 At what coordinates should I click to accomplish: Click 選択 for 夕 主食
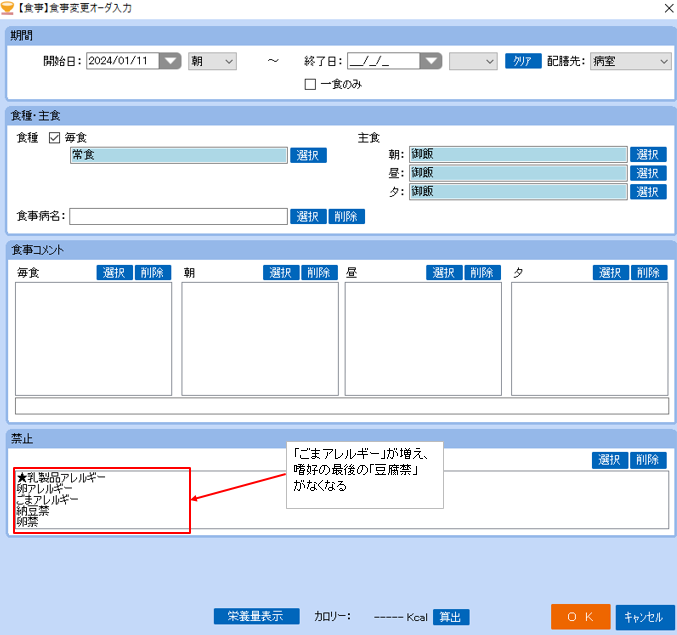[648, 192]
